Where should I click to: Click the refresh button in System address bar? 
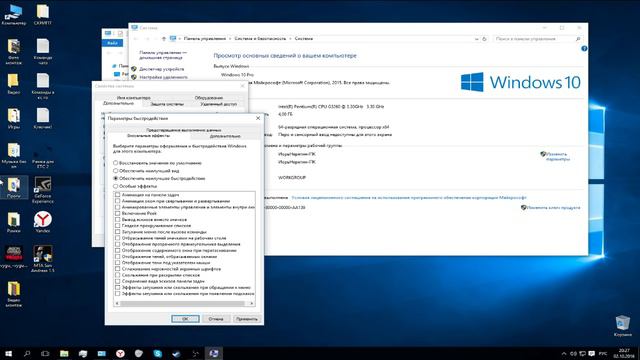click(x=484, y=39)
